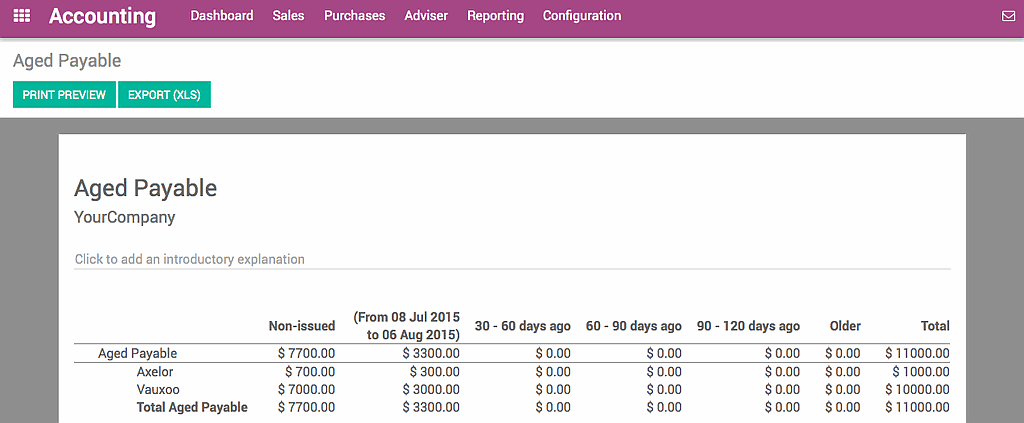The image size is (1024, 423).
Task: Click the 30 - 60 days ago header
Action: coord(522,326)
